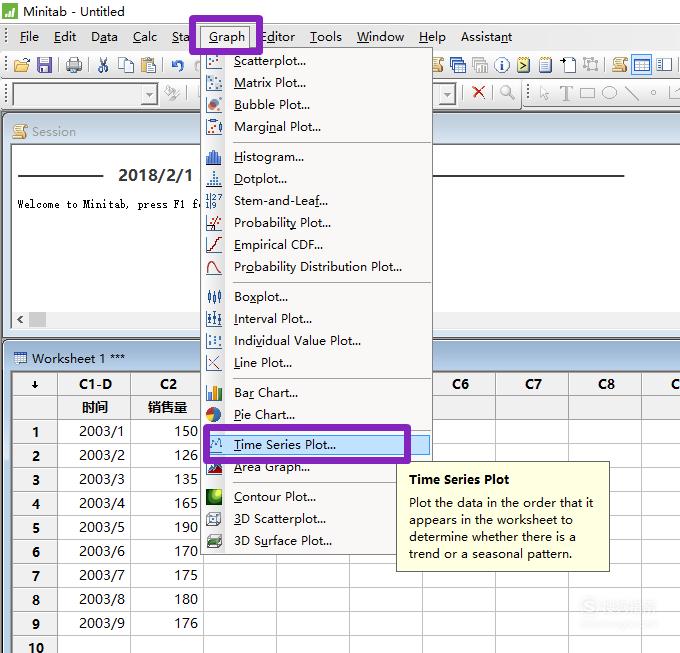Select the Rectangle drawing tool
Image resolution: width=680 pixels, height=653 pixels.
tap(587, 93)
